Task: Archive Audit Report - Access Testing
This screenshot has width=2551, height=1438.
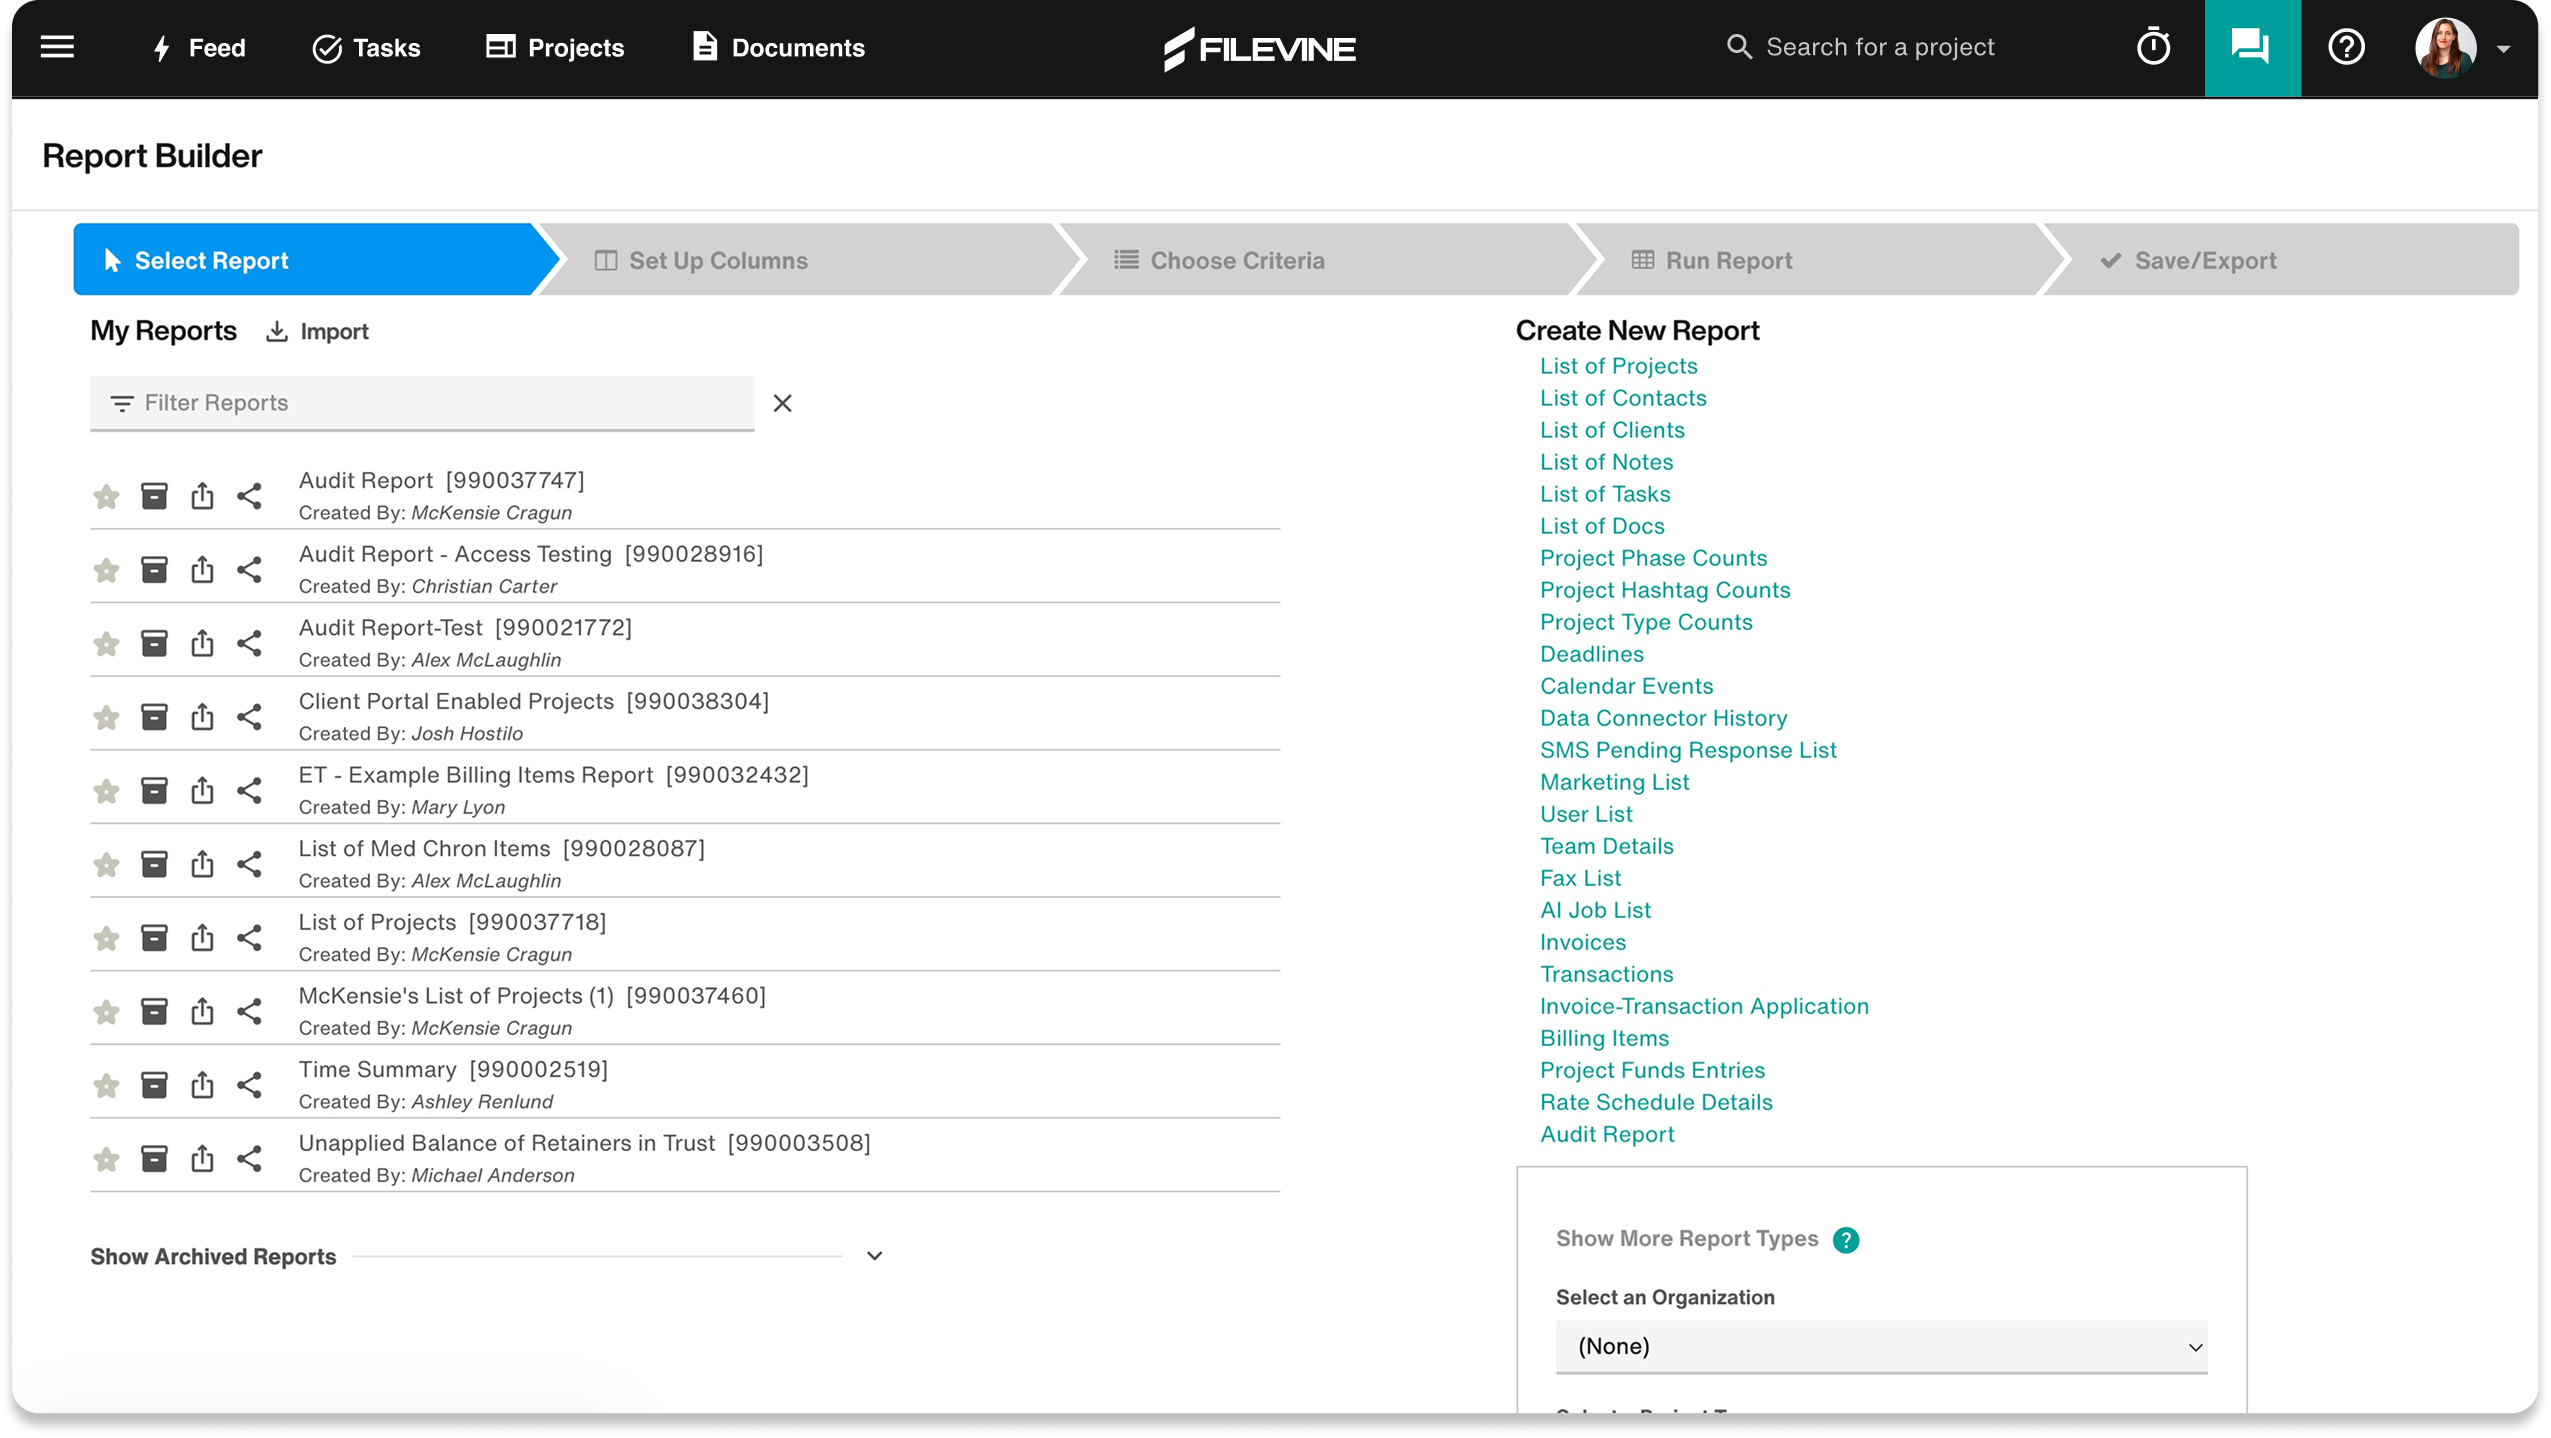Action: (154, 570)
